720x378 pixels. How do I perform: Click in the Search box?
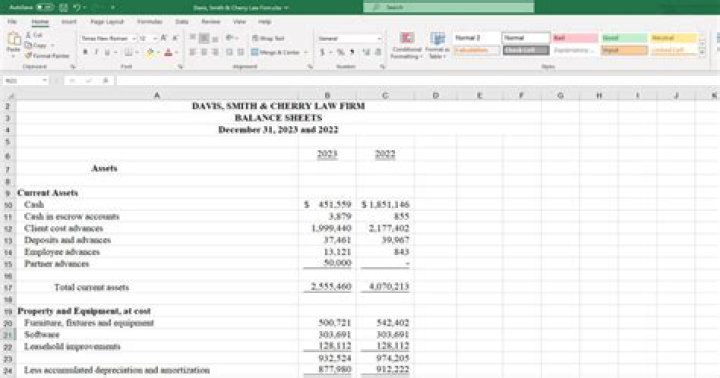point(449,7)
